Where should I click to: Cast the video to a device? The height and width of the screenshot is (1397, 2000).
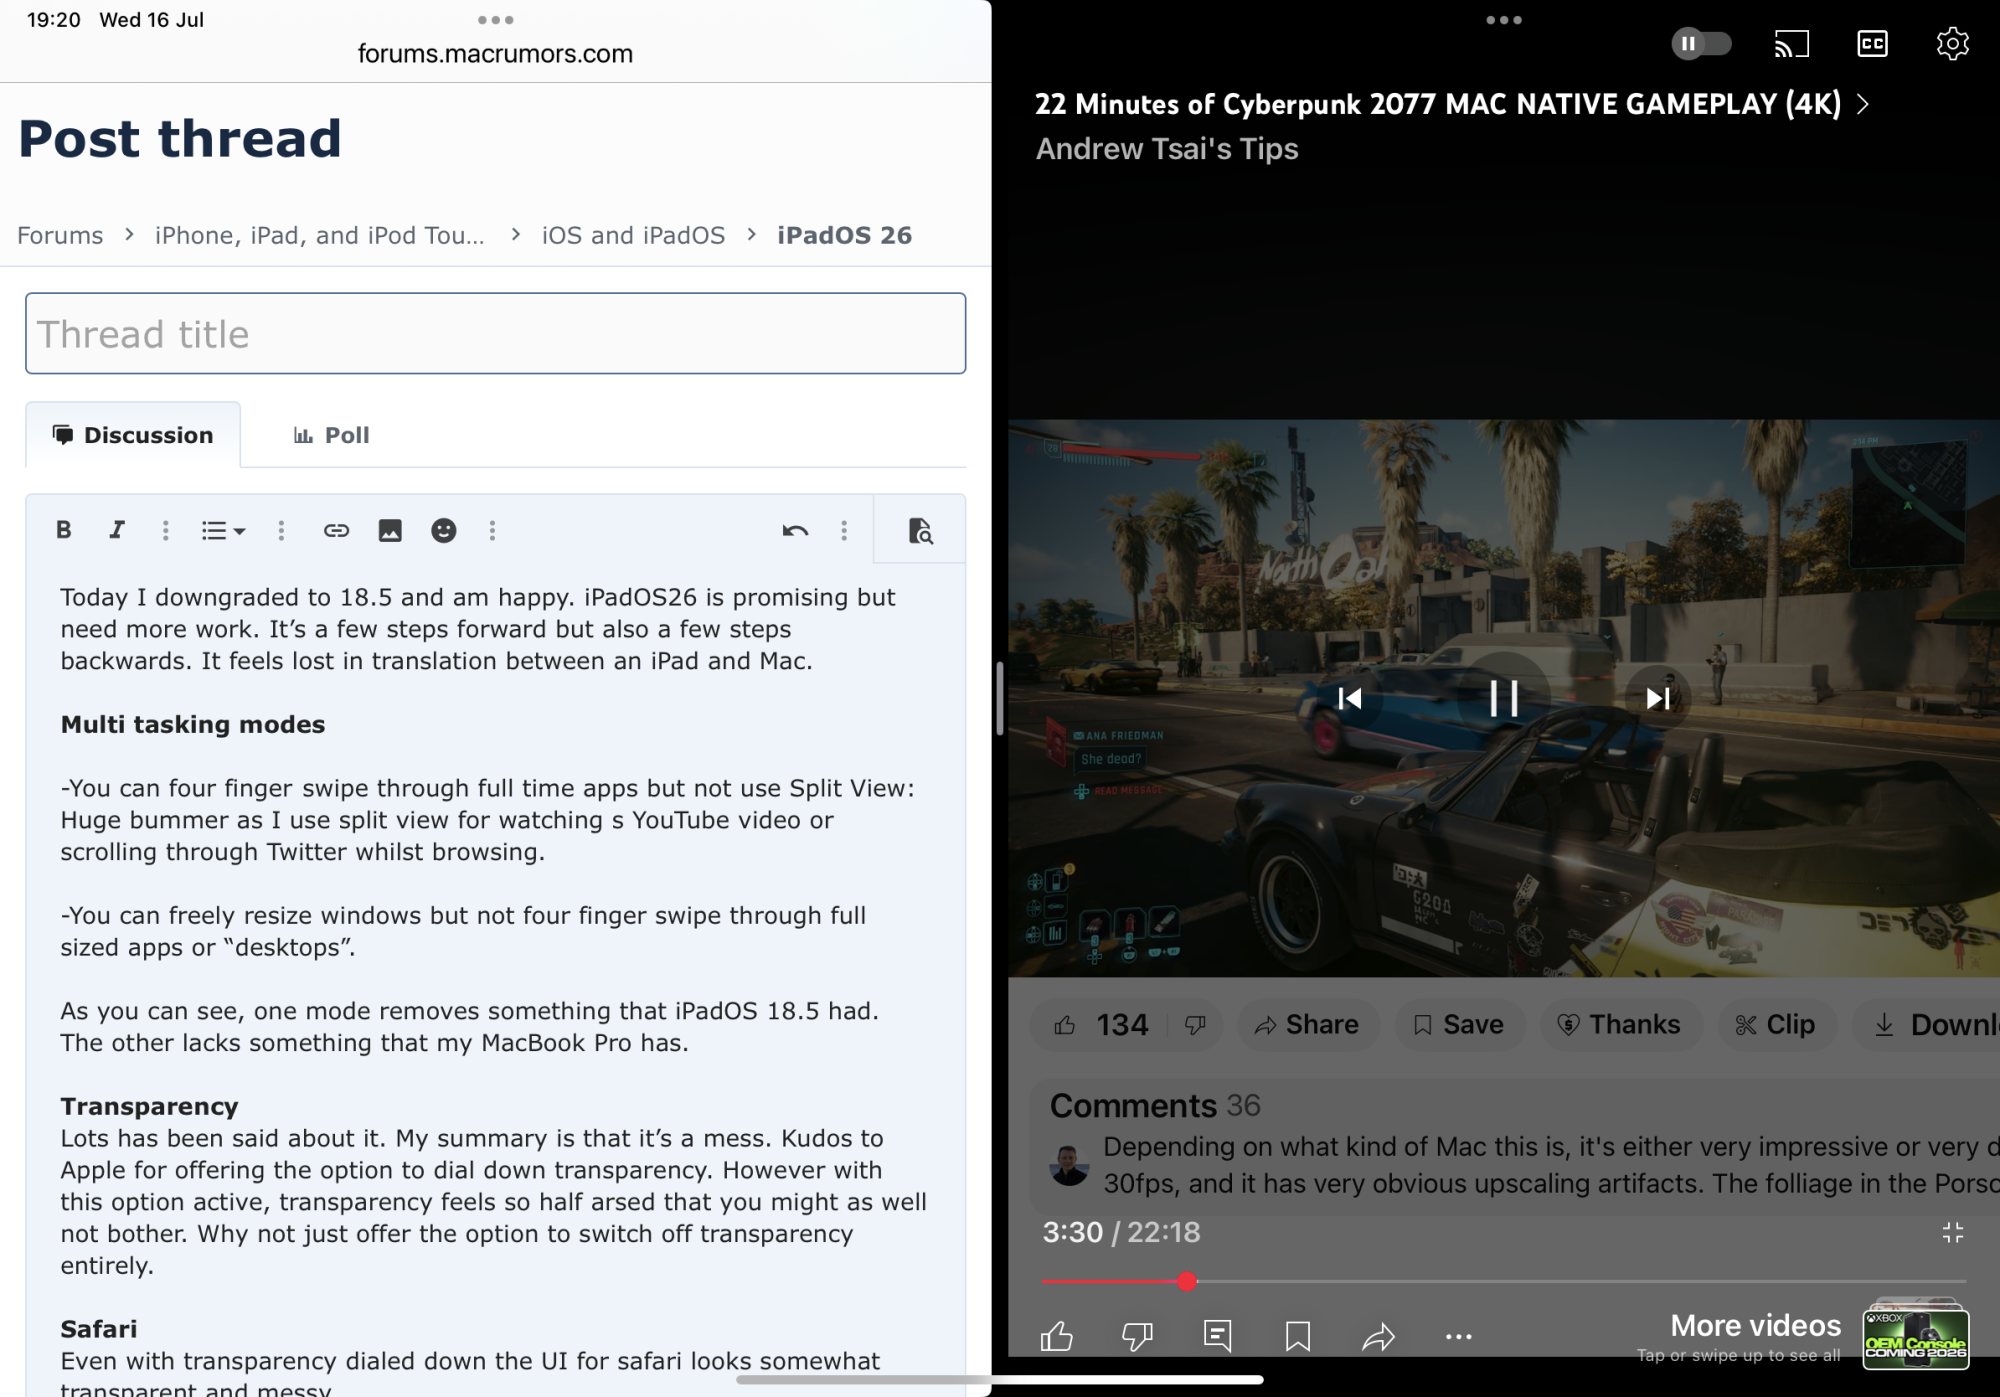(1791, 44)
